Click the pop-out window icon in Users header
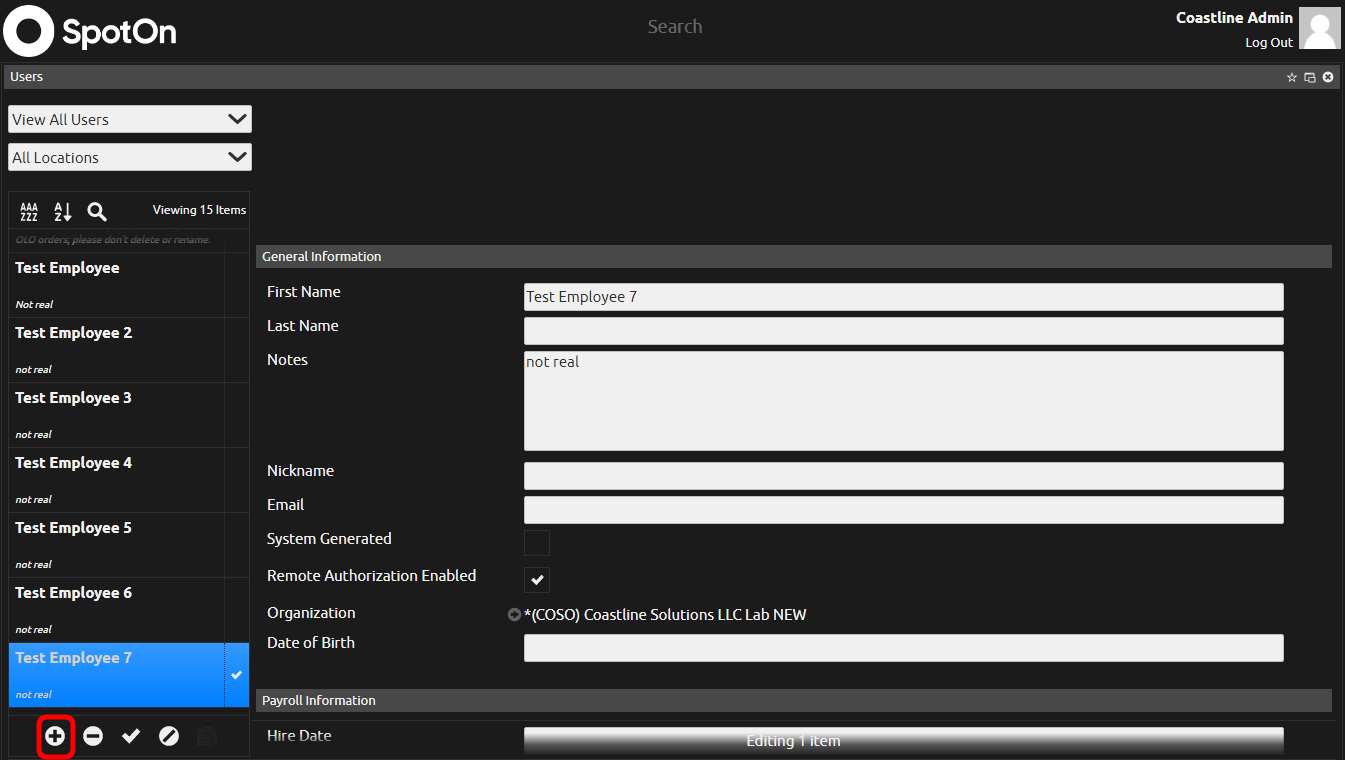 (1310, 77)
